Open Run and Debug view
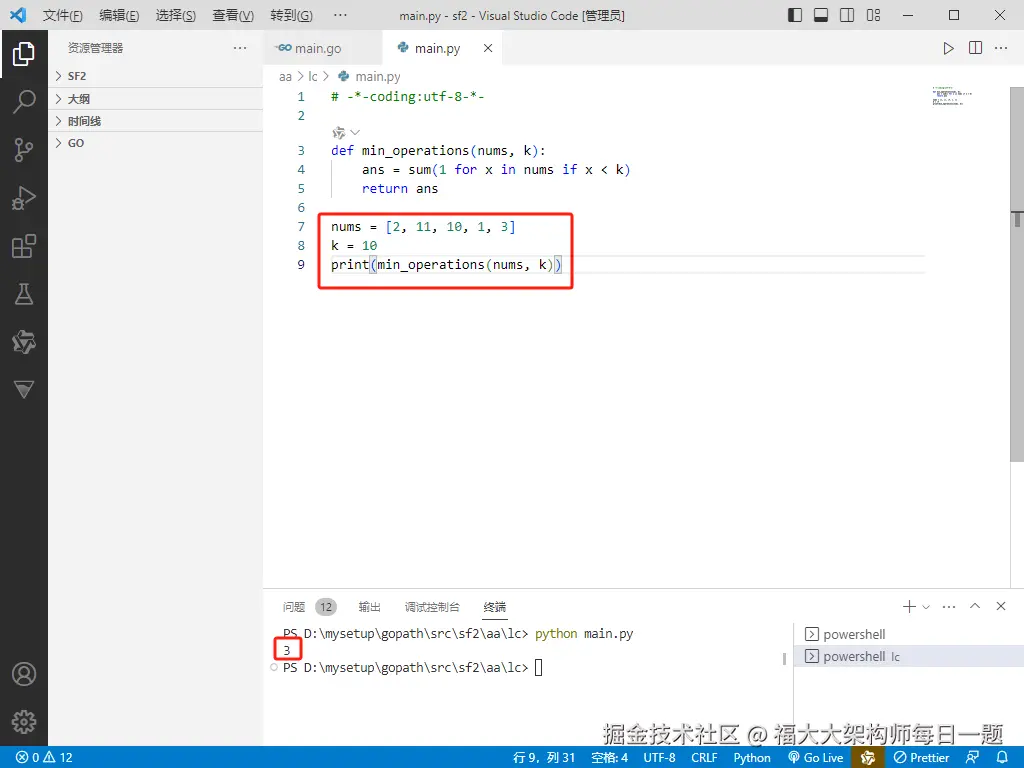Viewport: 1024px width, 768px height. point(24,198)
